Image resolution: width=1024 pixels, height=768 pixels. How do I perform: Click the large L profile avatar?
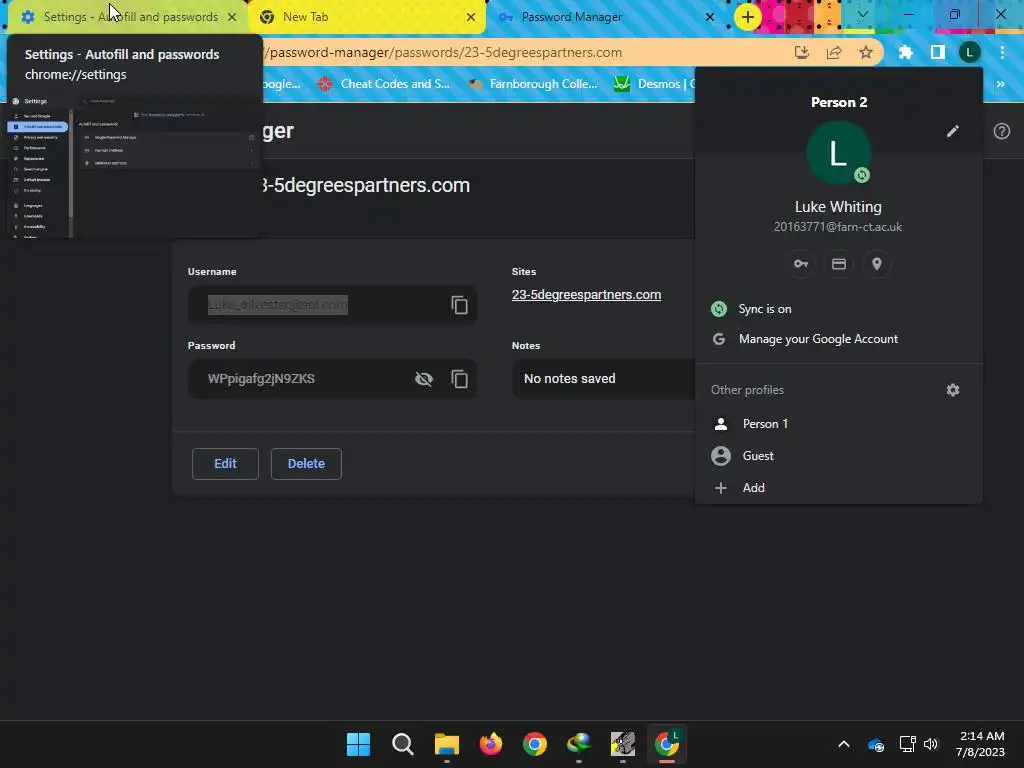[x=839, y=154]
